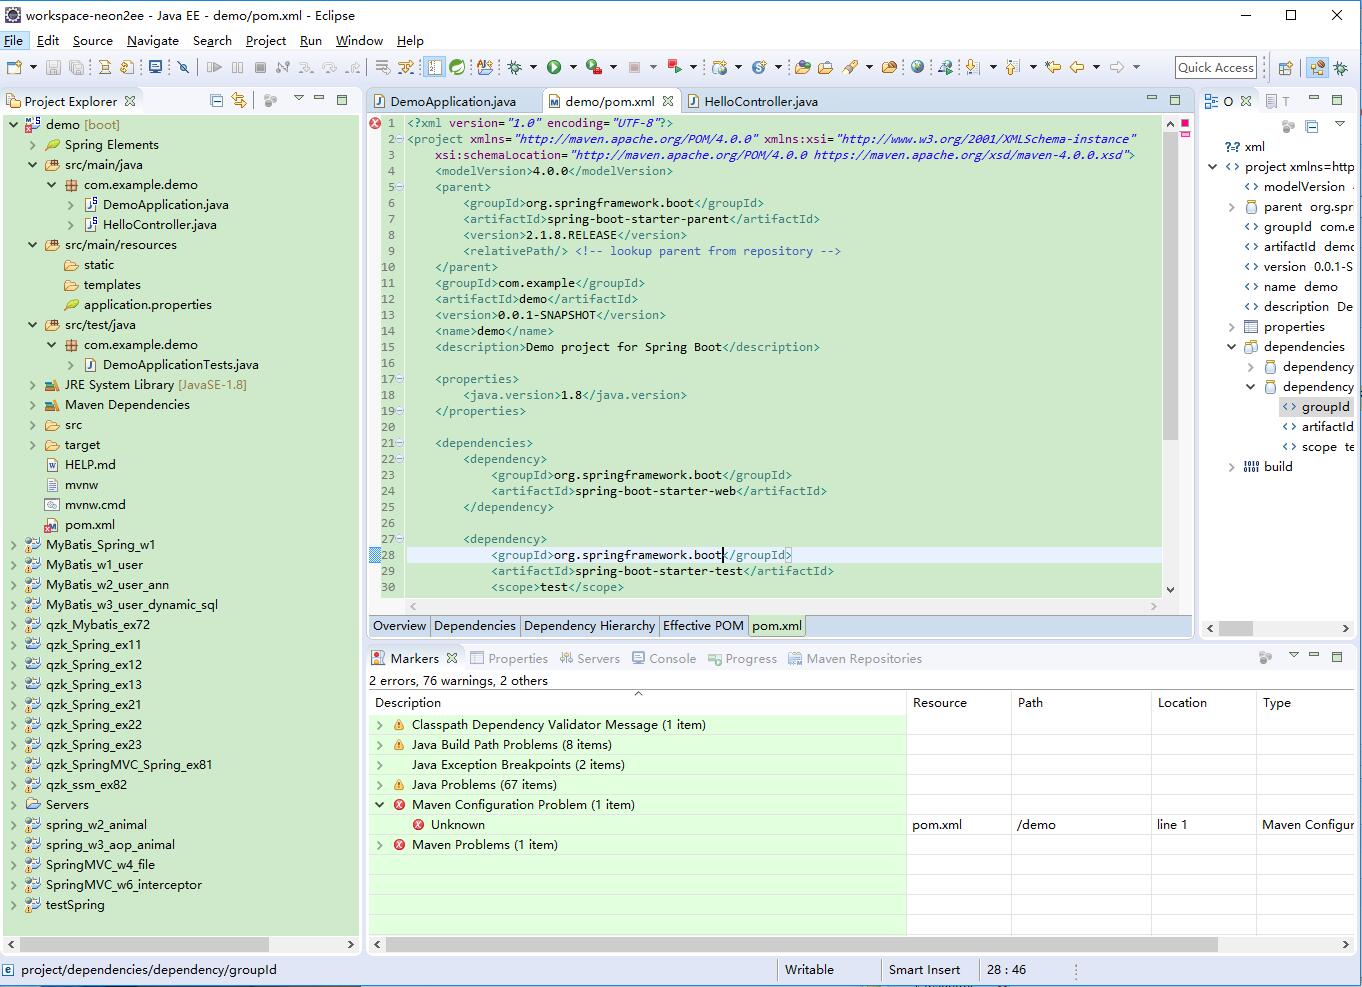1362x987 pixels.
Task: Open the Dependency Hierarchy tab
Action: (x=589, y=626)
